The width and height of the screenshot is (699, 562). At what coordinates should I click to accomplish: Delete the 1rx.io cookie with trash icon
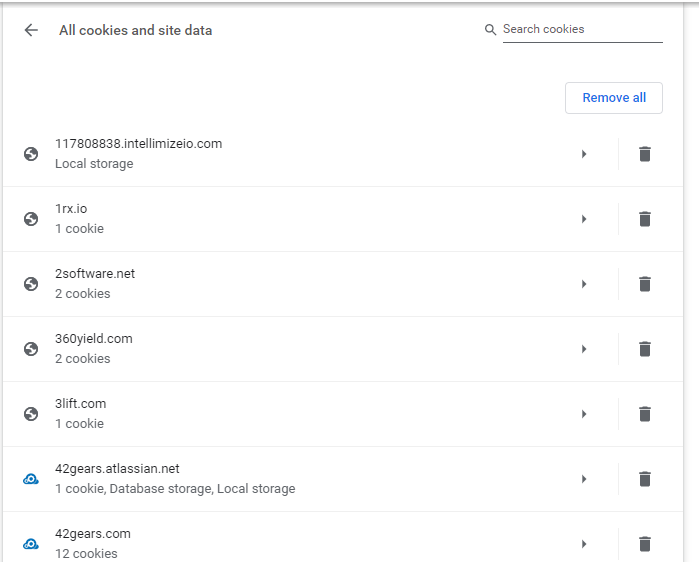[645, 219]
